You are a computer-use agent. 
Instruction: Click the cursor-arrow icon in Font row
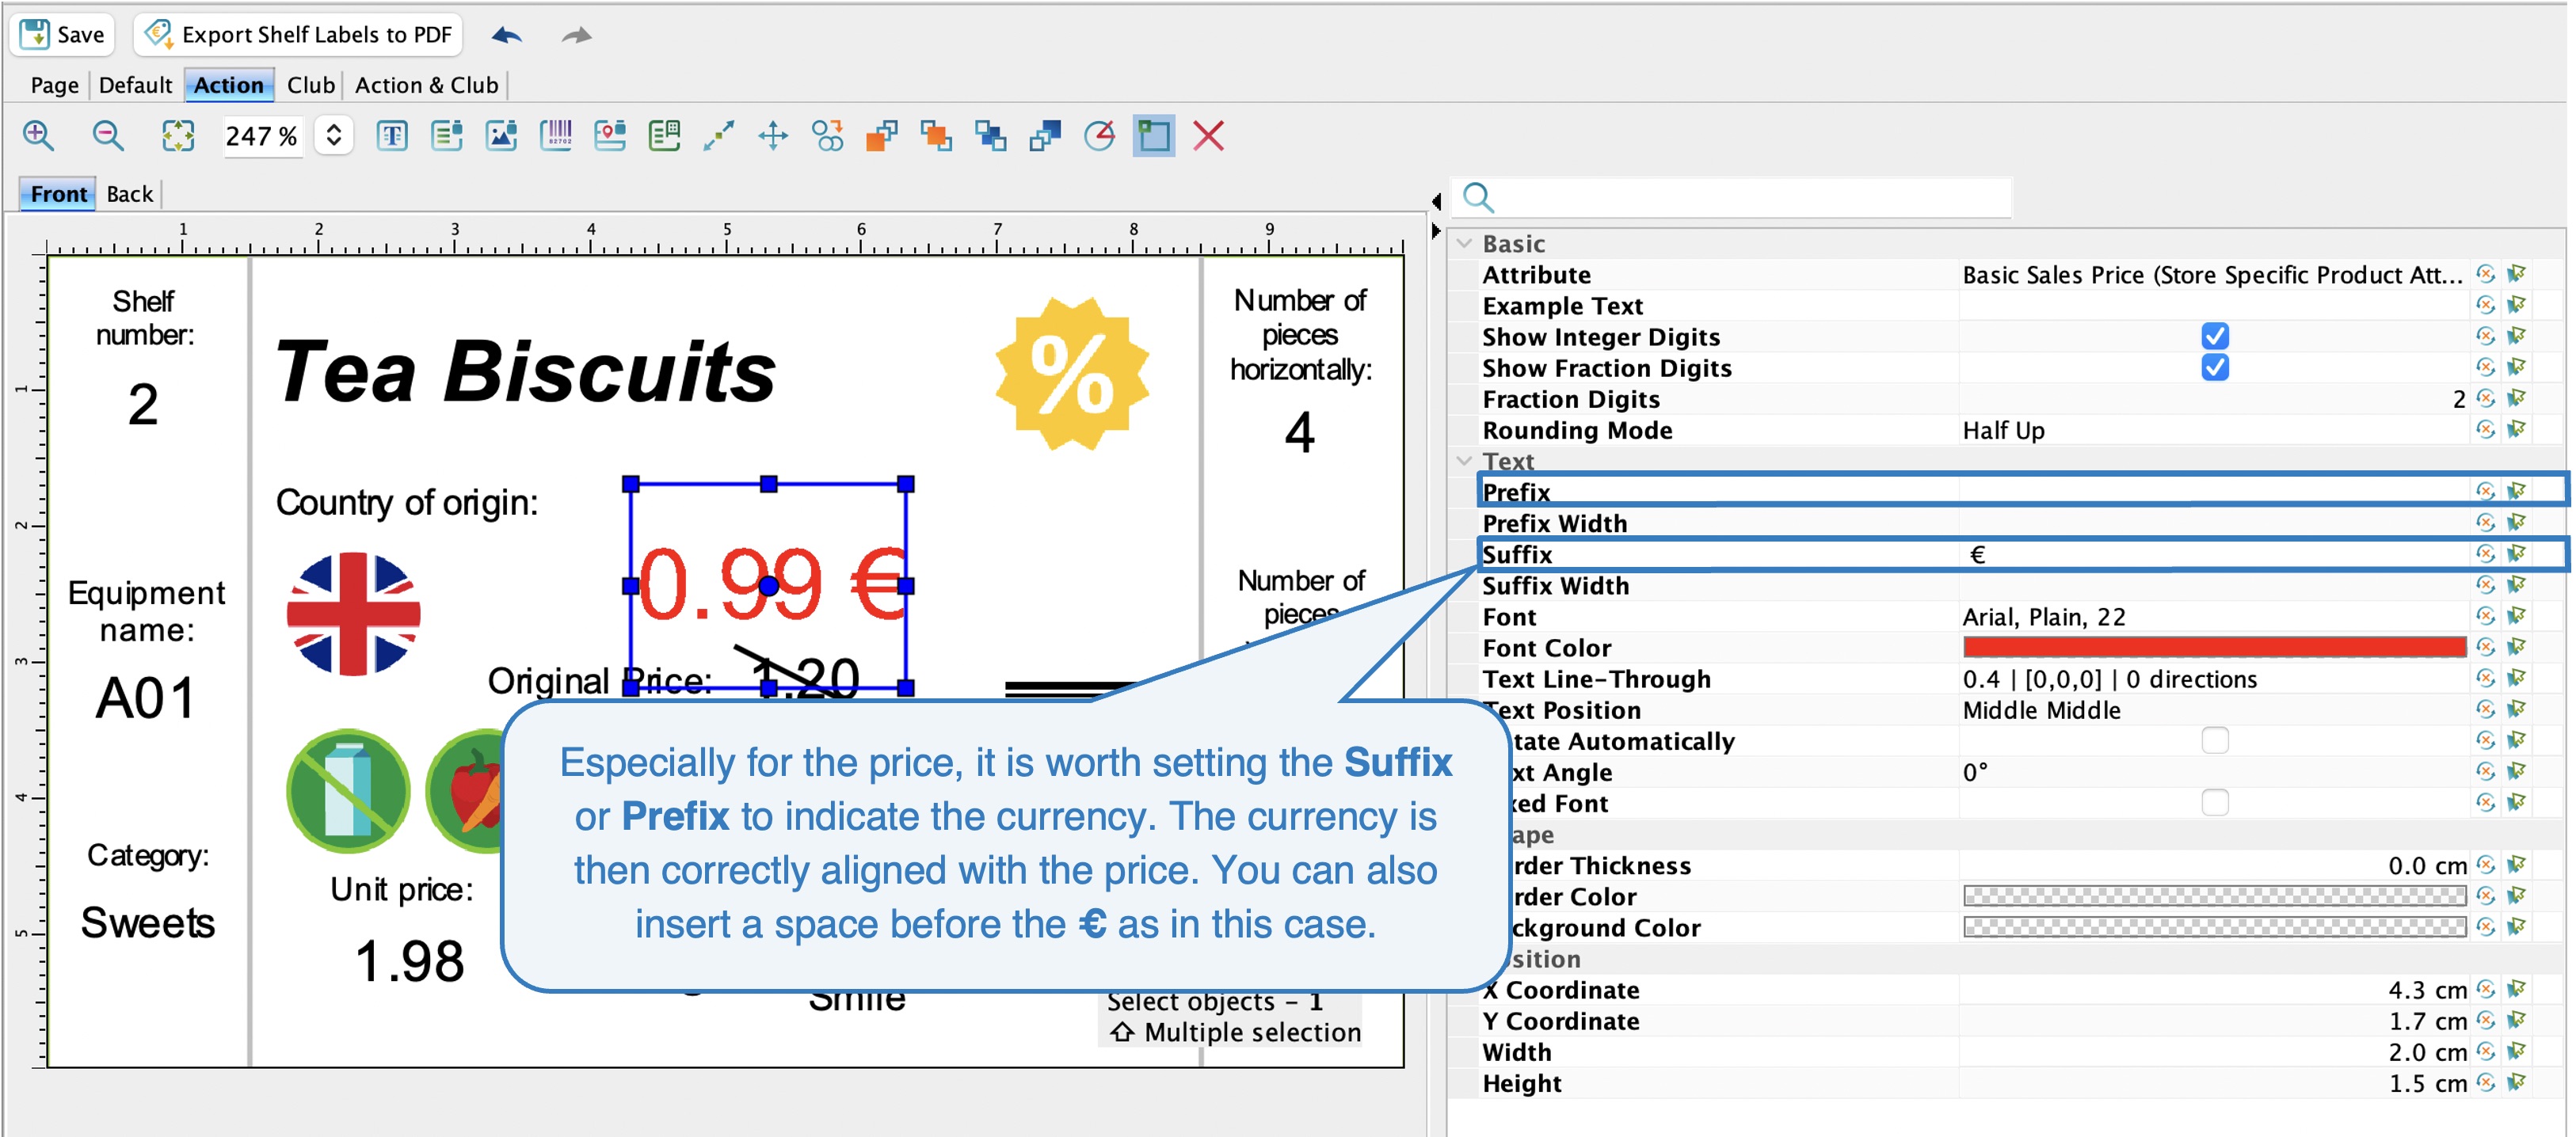point(2517,616)
